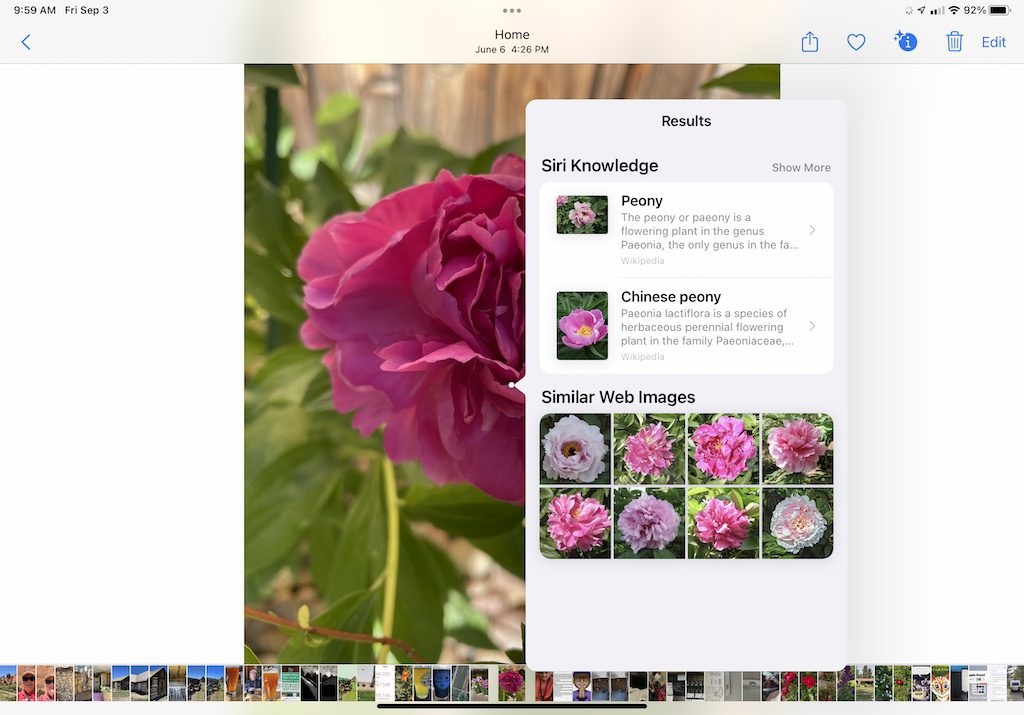Open first white peony web image
The image size is (1024, 715).
click(575, 449)
